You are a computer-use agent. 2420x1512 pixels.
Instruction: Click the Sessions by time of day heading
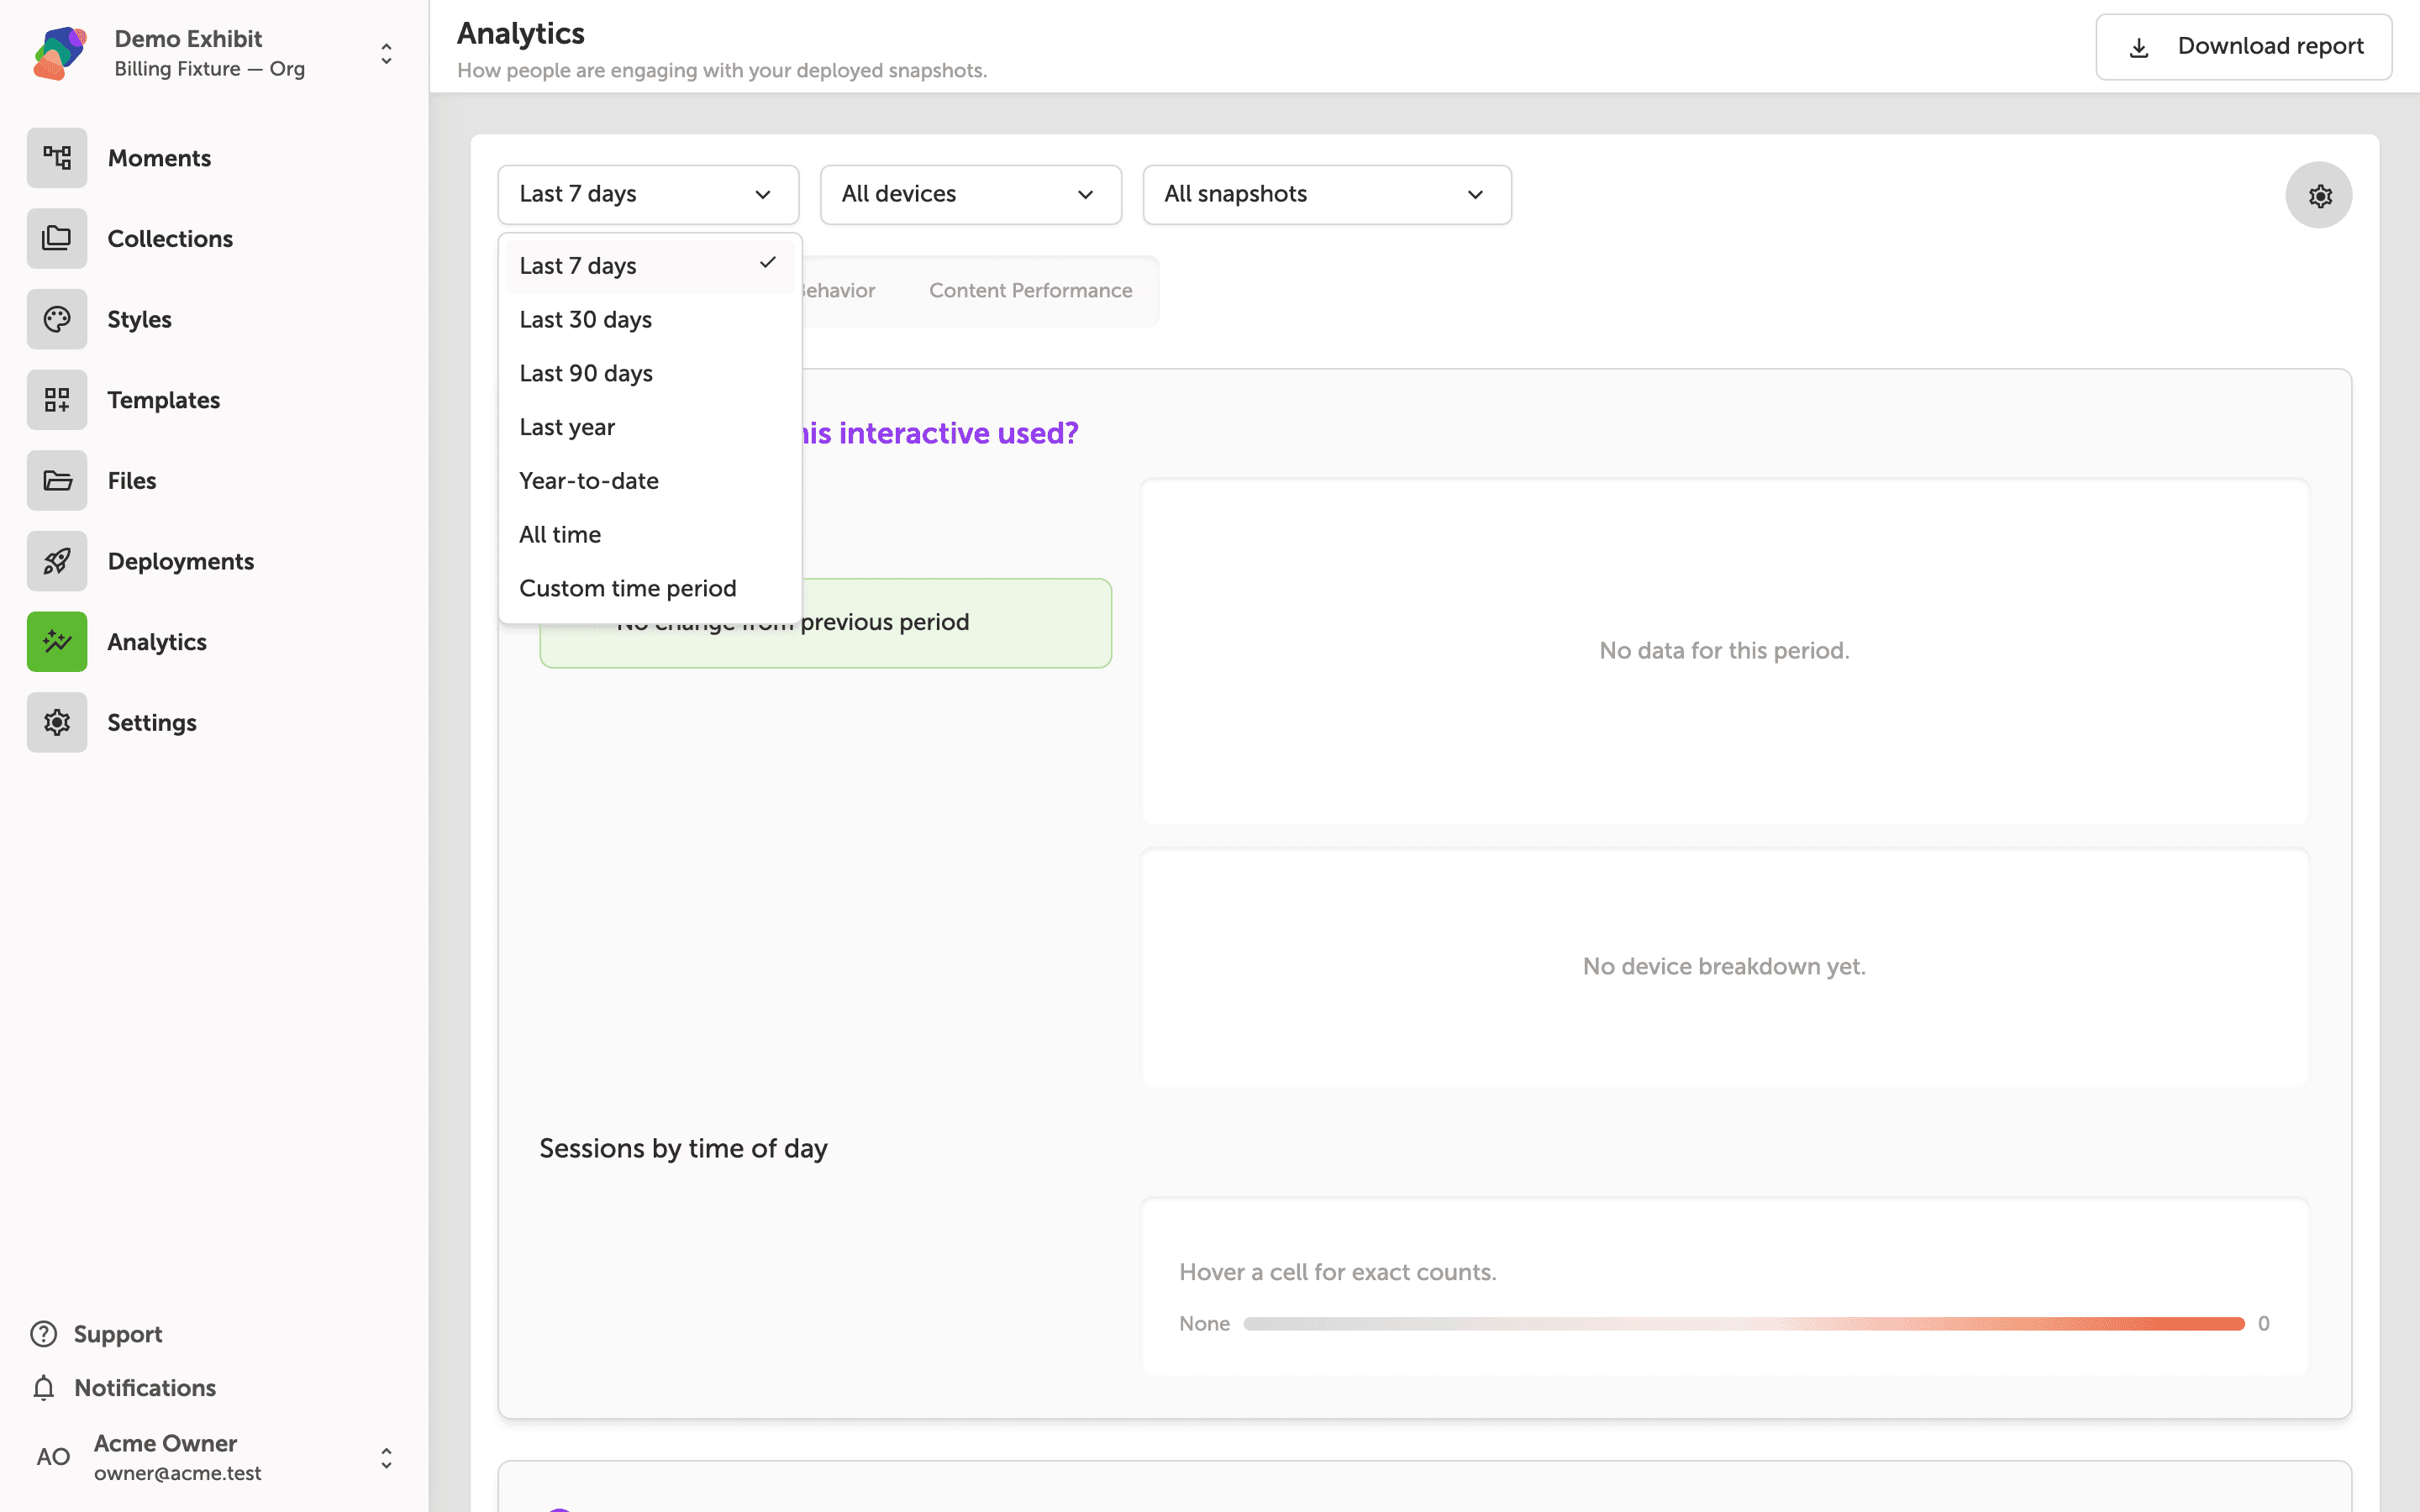pos(683,1149)
